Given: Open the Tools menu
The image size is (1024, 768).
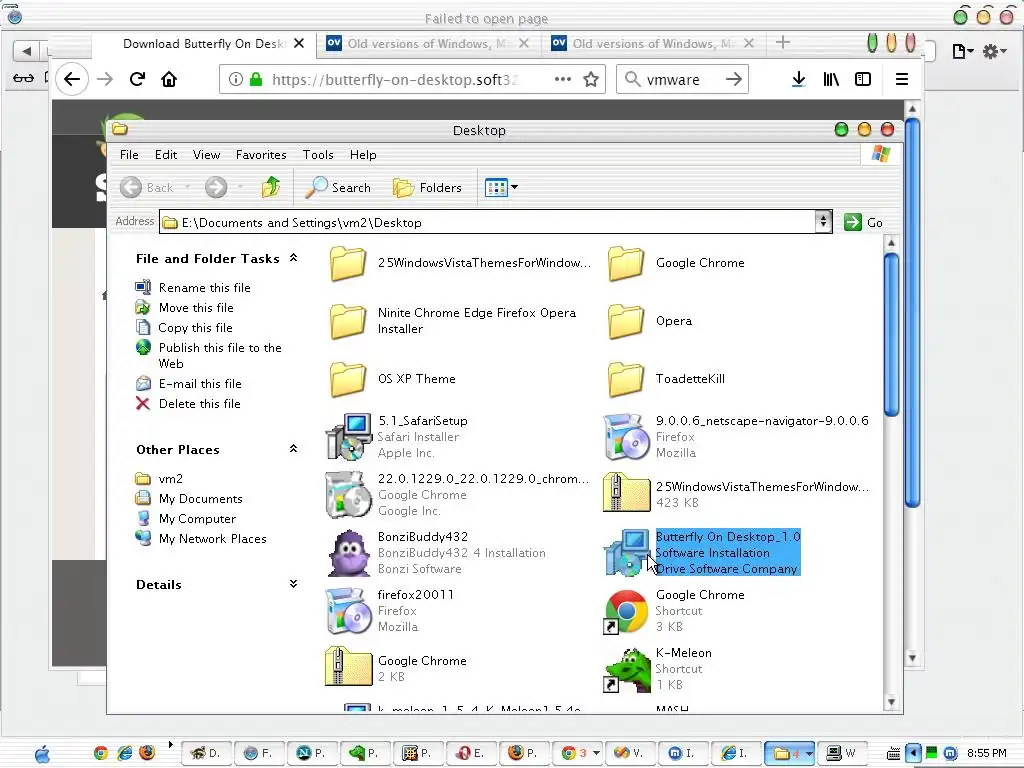Looking at the screenshot, I should coord(318,155).
